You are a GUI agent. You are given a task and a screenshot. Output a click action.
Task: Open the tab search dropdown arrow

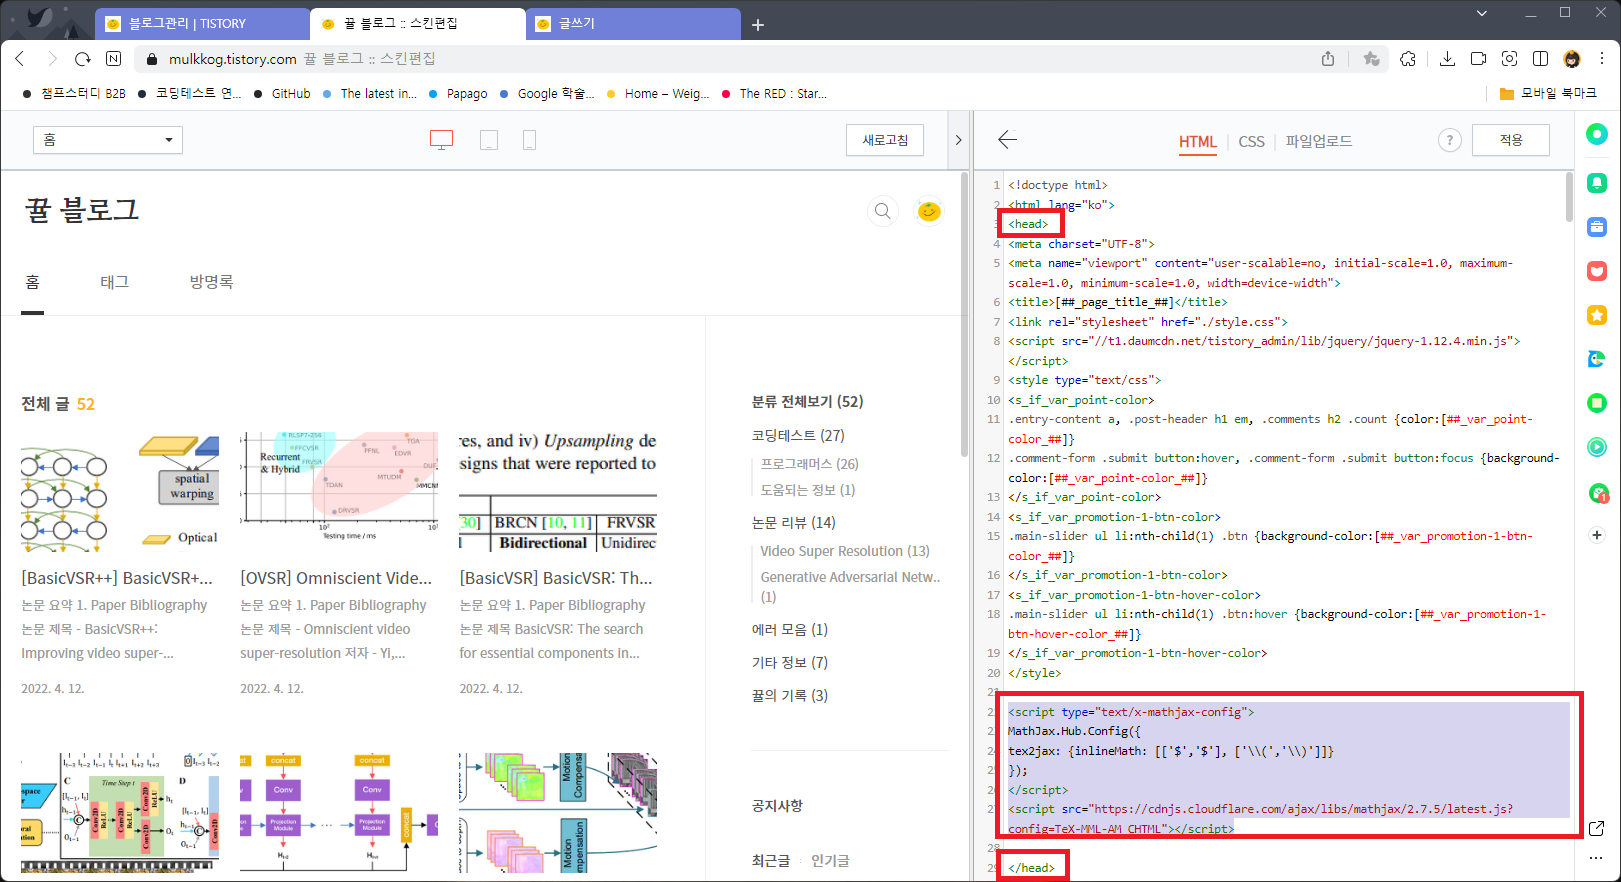[1482, 13]
